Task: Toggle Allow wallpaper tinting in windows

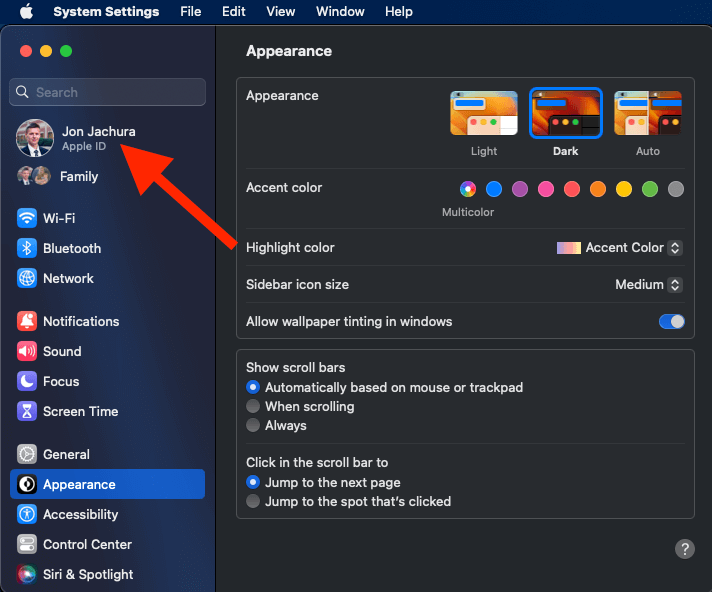Action: [672, 321]
